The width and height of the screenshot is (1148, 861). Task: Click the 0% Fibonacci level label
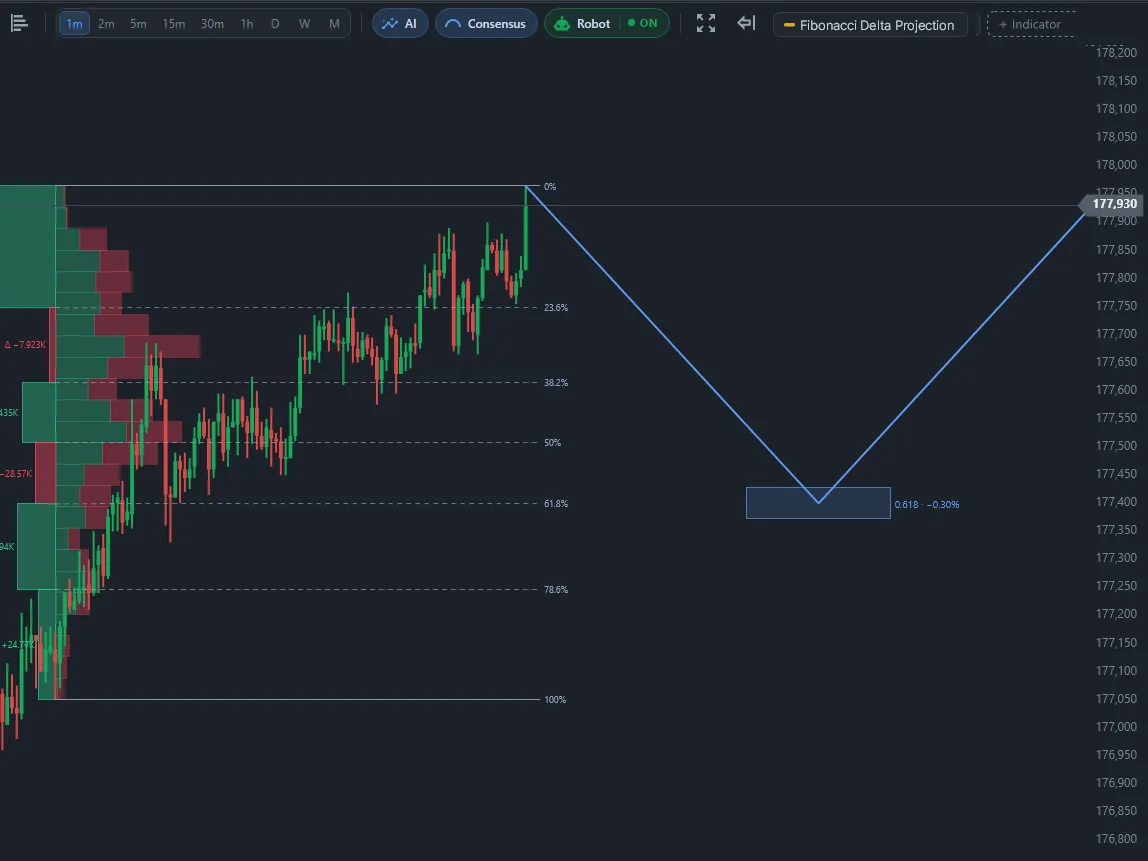point(550,187)
